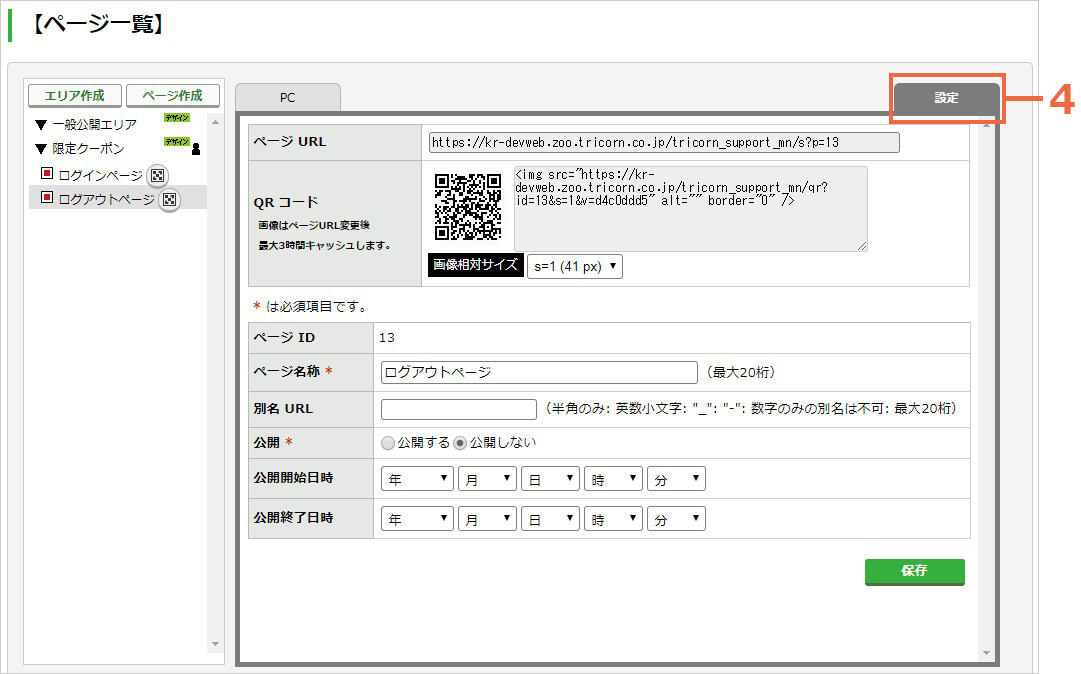Click the QR コード label
This screenshot has width=1081, height=674.
point(286,203)
